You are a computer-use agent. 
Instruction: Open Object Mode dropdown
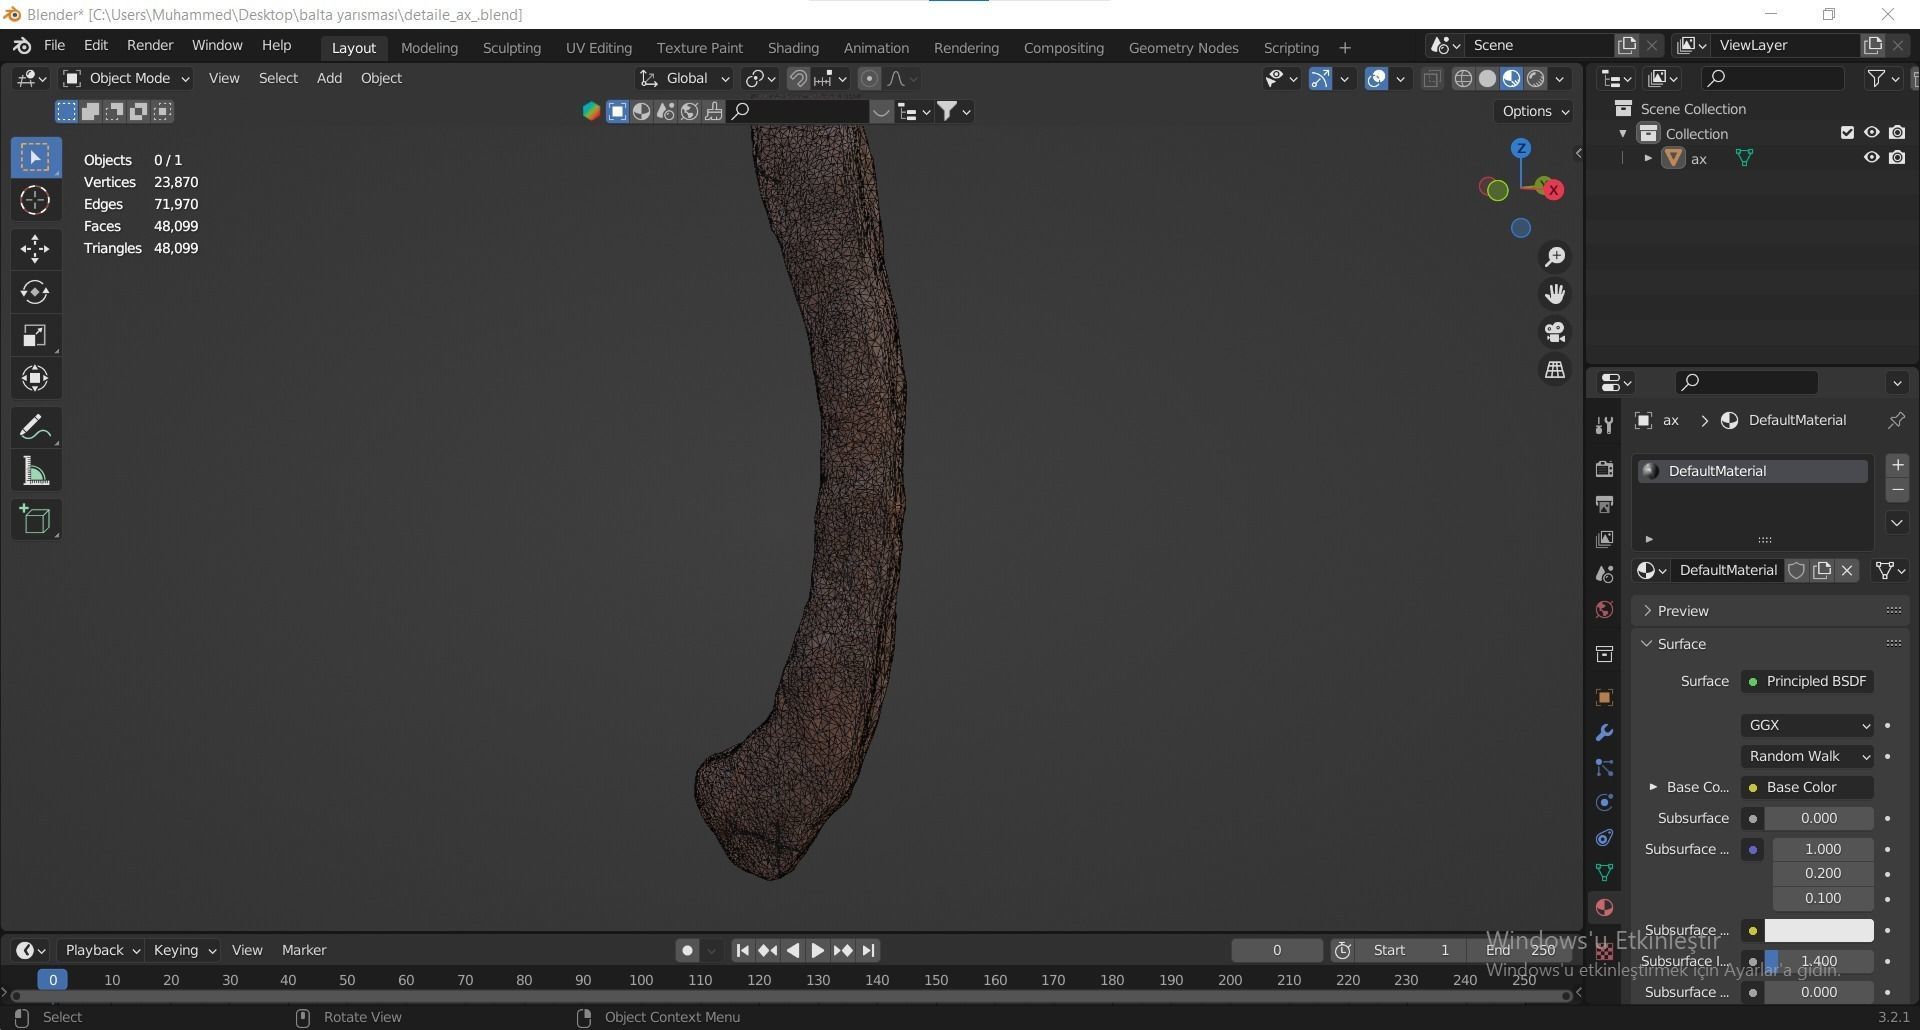(126, 78)
